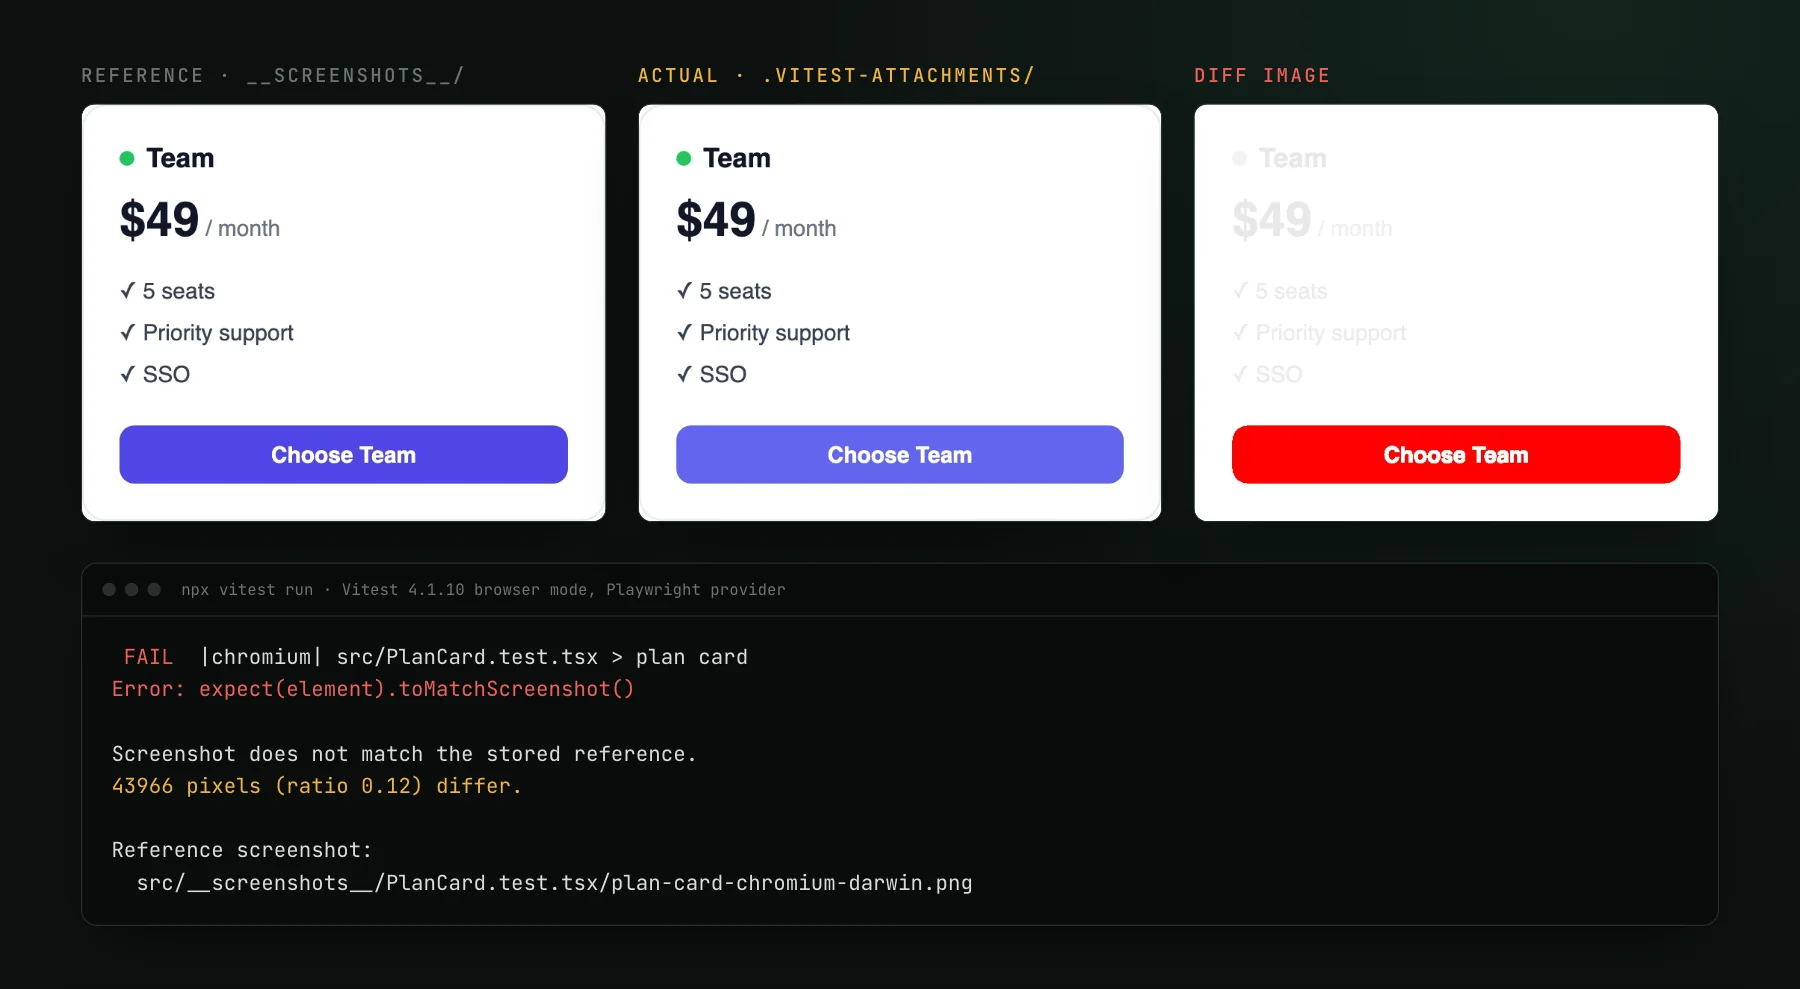Image resolution: width=1800 pixels, height=989 pixels.
Task: Click Priority support checkmark in actual card
Action: click(684, 333)
